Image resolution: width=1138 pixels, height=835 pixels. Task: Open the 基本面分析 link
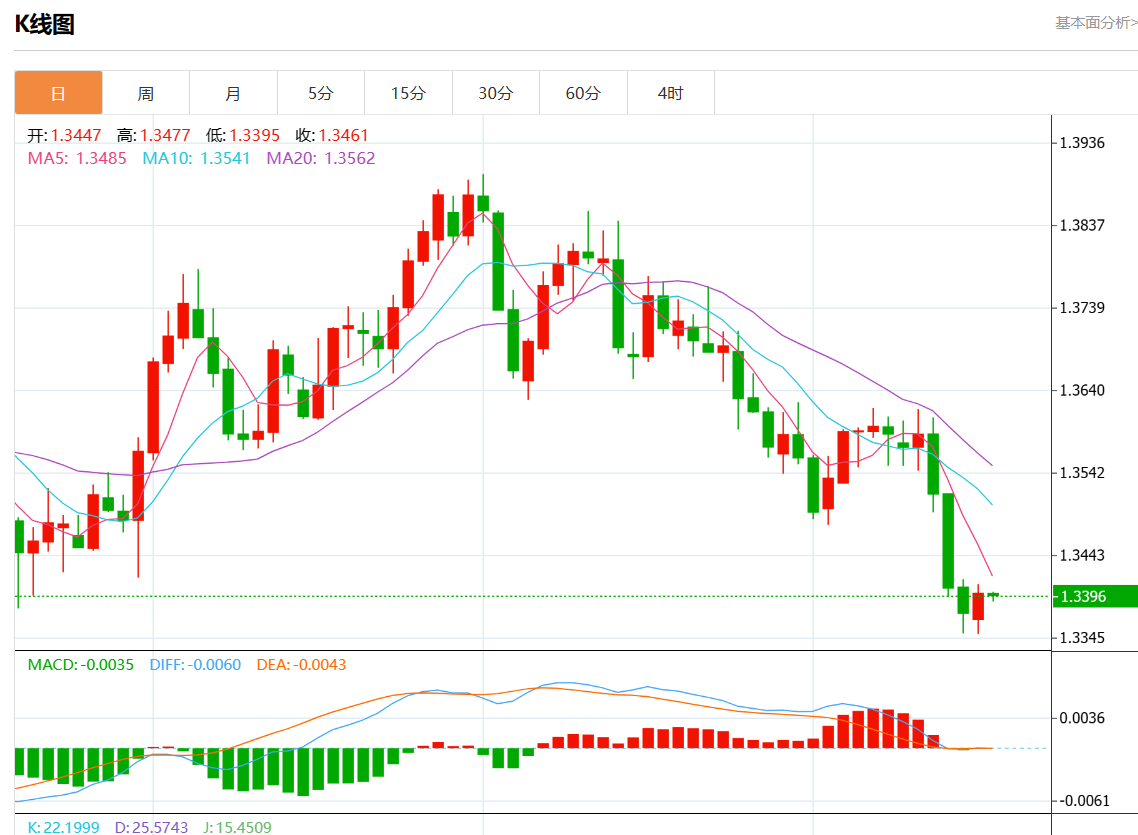pos(1095,22)
